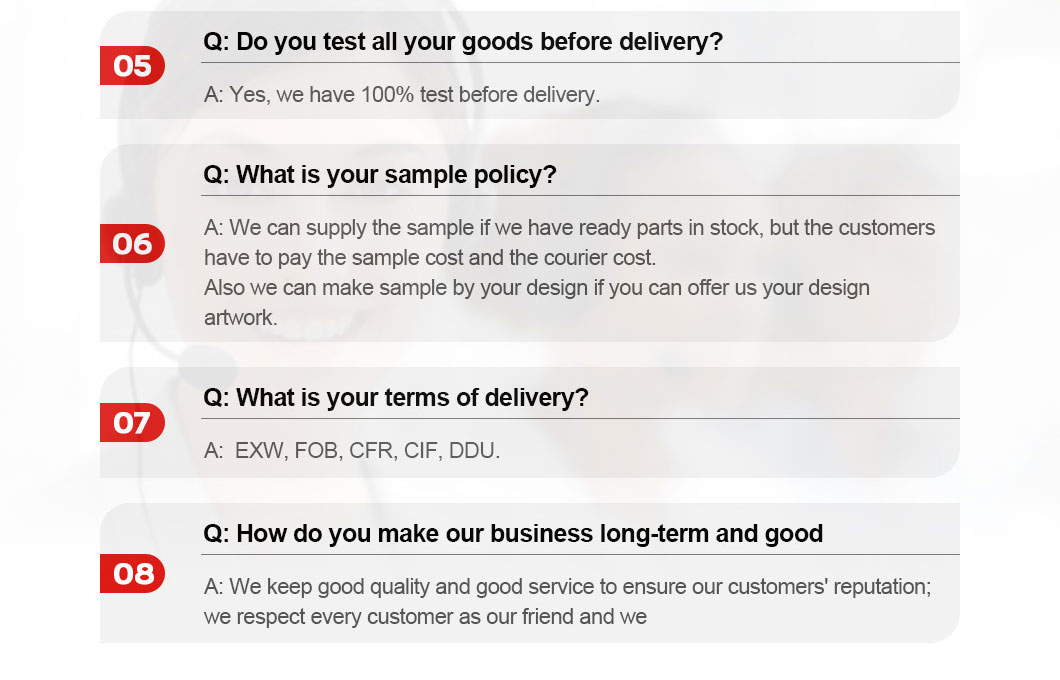Click the answer line starting "We keep good quality"

[567, 587]
